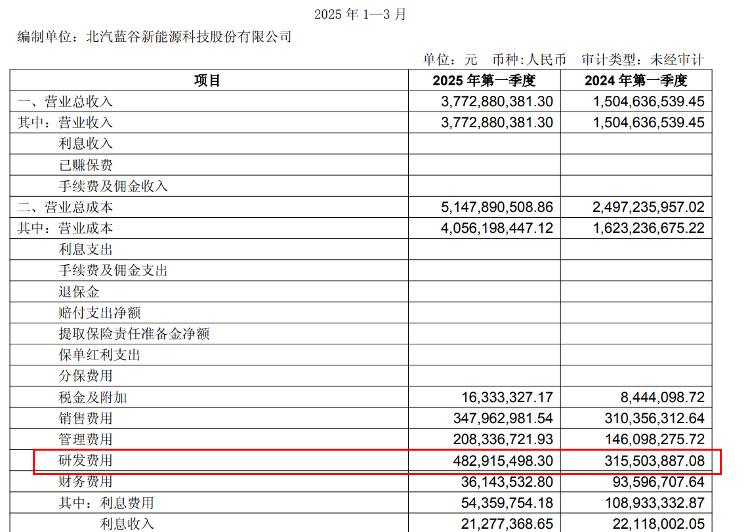Image resolution: width=750 pixels, height=532 pixels.
Task: Click the value 93,596,707.64
Action: tap(659, 481)
